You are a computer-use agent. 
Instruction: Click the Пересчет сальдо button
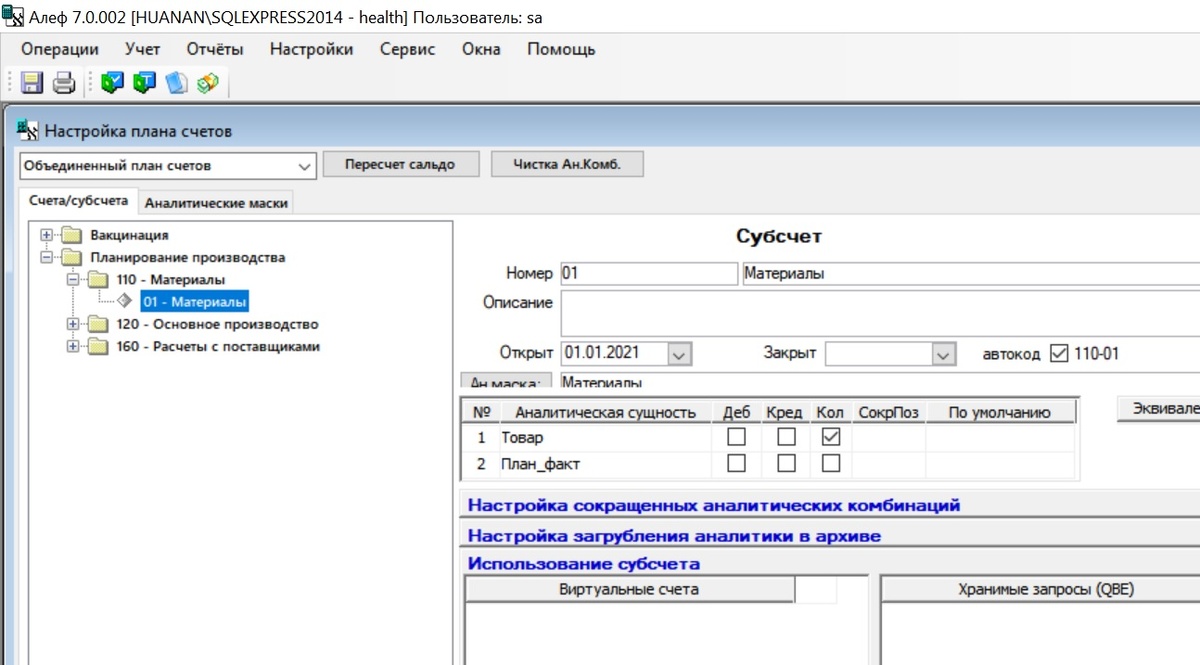pyautogui.click(x=400, y=164)
